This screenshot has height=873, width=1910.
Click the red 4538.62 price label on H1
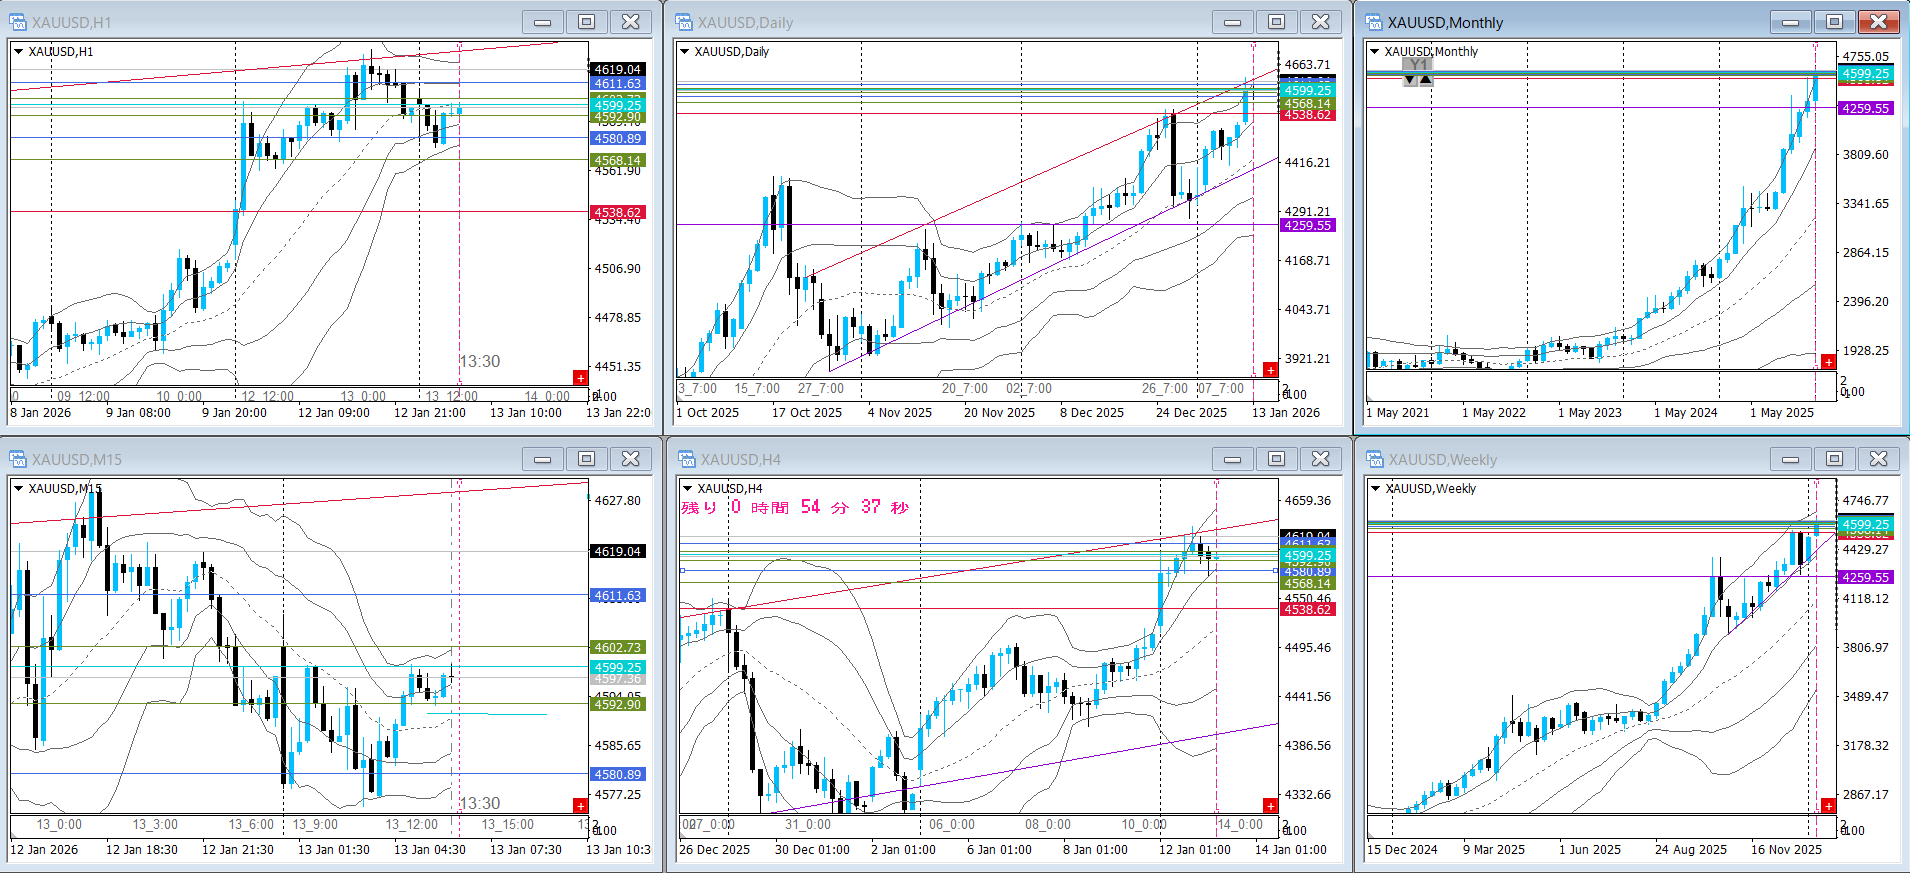pos(617,213)
